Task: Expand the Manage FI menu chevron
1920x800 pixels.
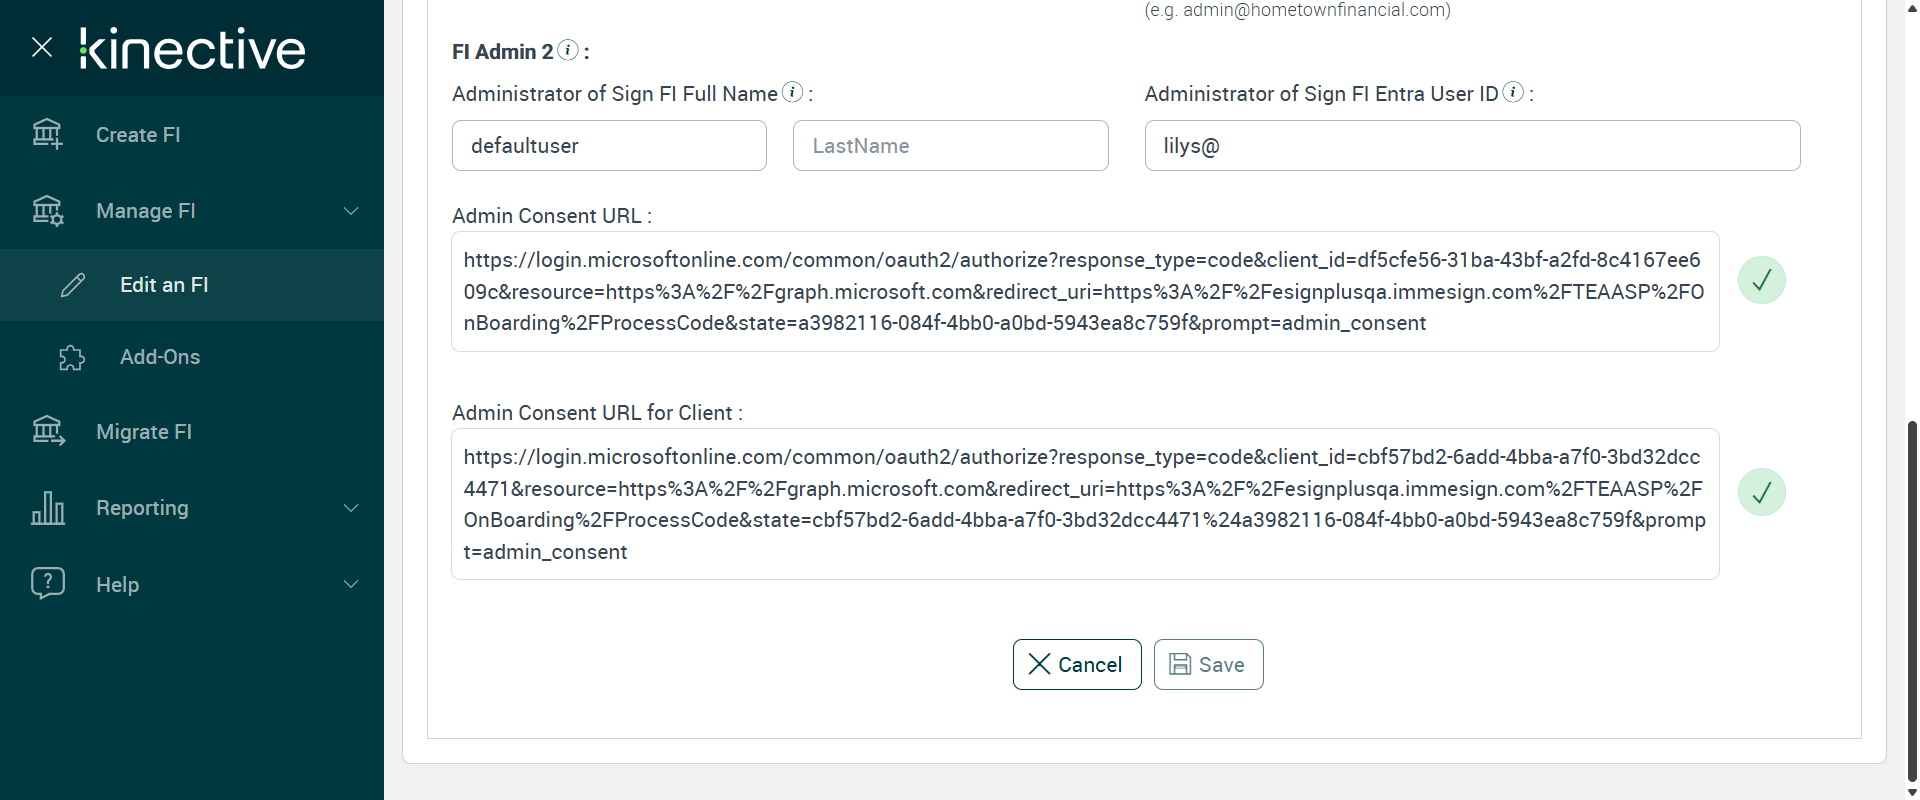Action: 351,211
